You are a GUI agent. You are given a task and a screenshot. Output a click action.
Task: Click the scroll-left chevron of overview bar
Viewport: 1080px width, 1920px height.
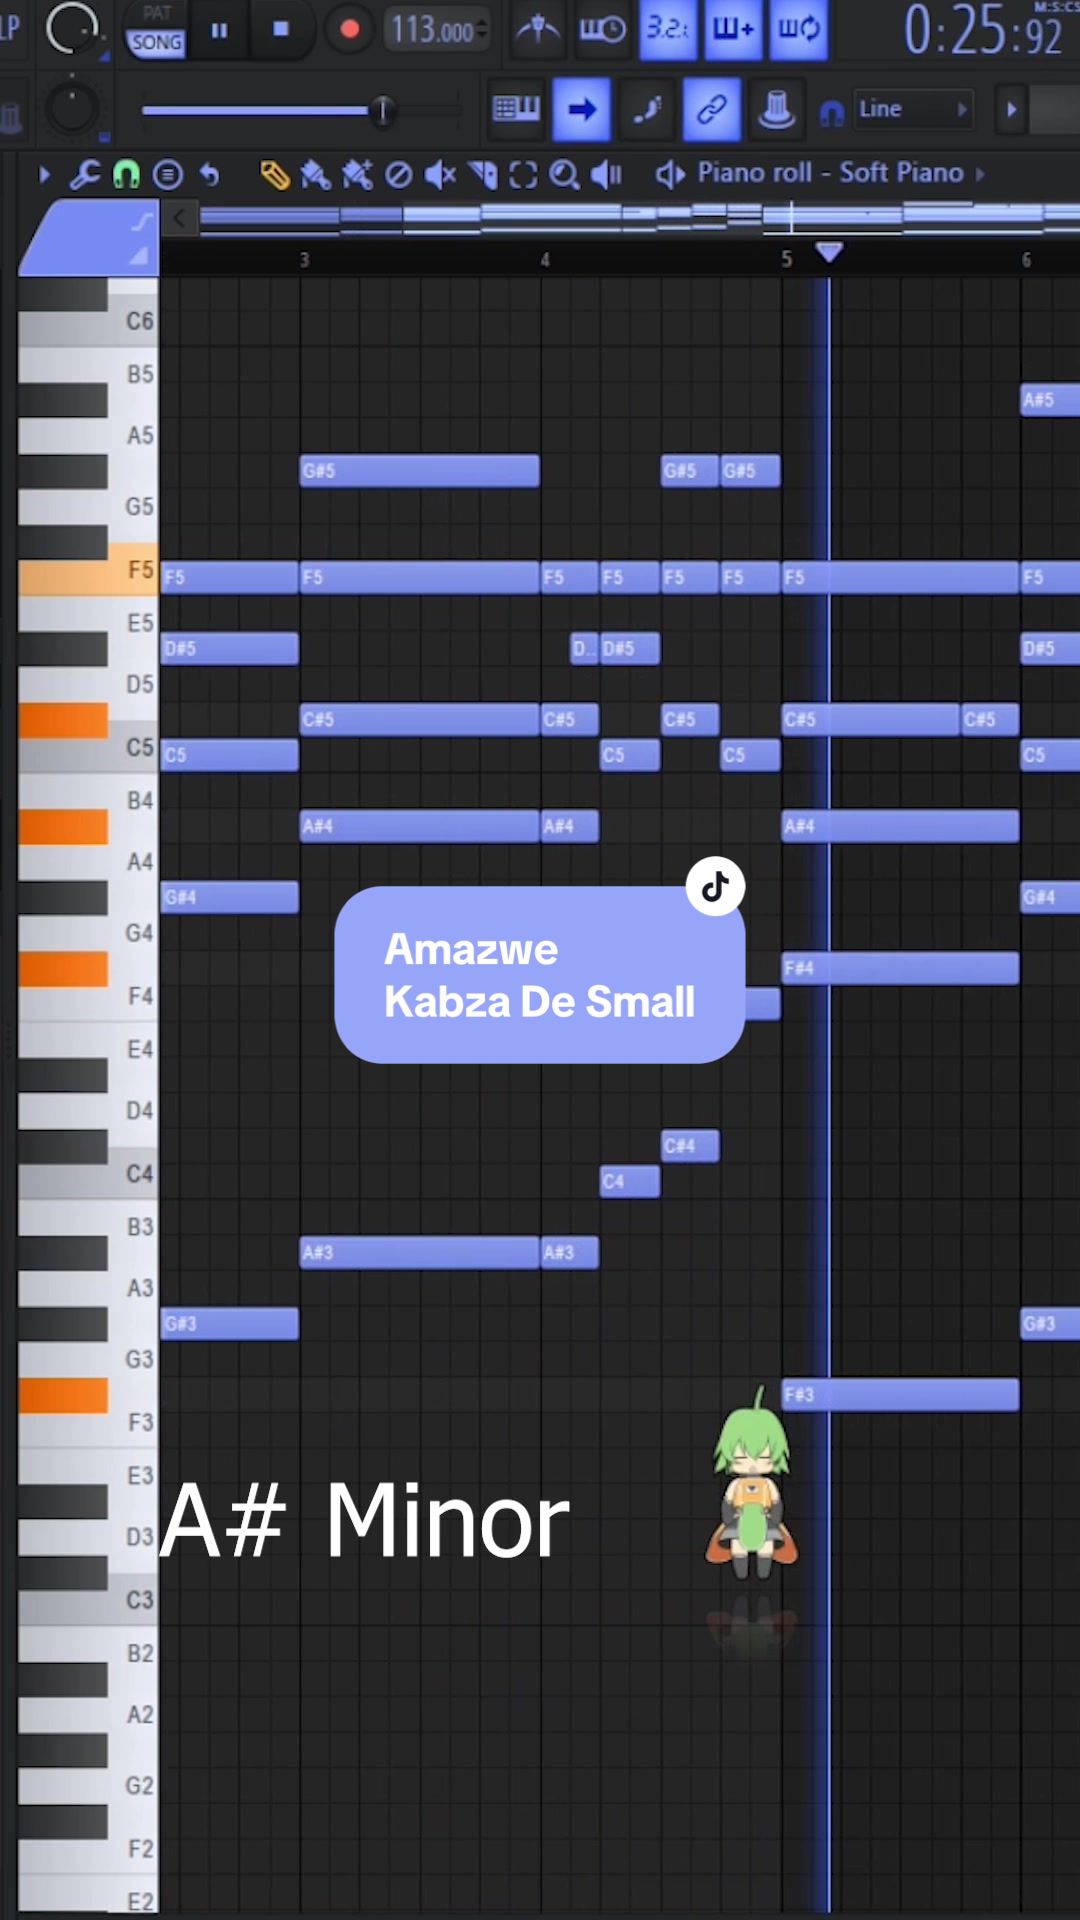coord(179,218)
